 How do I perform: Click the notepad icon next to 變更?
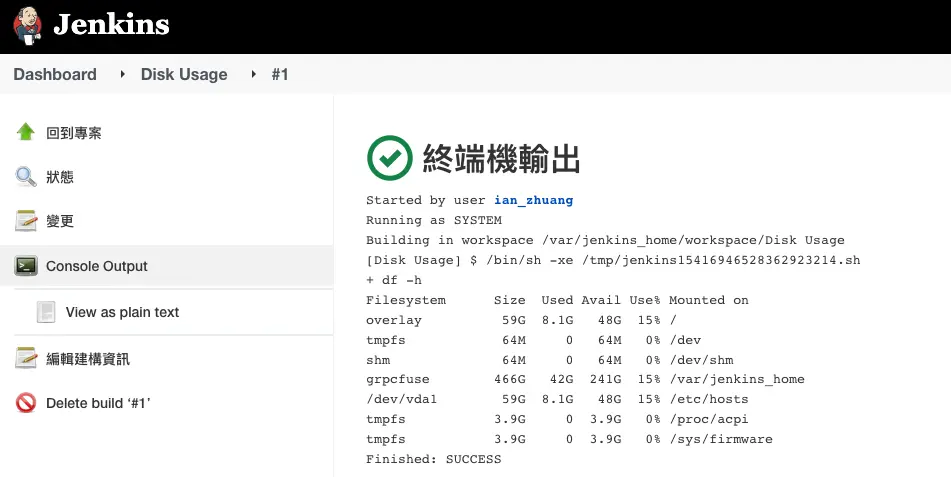25,221
